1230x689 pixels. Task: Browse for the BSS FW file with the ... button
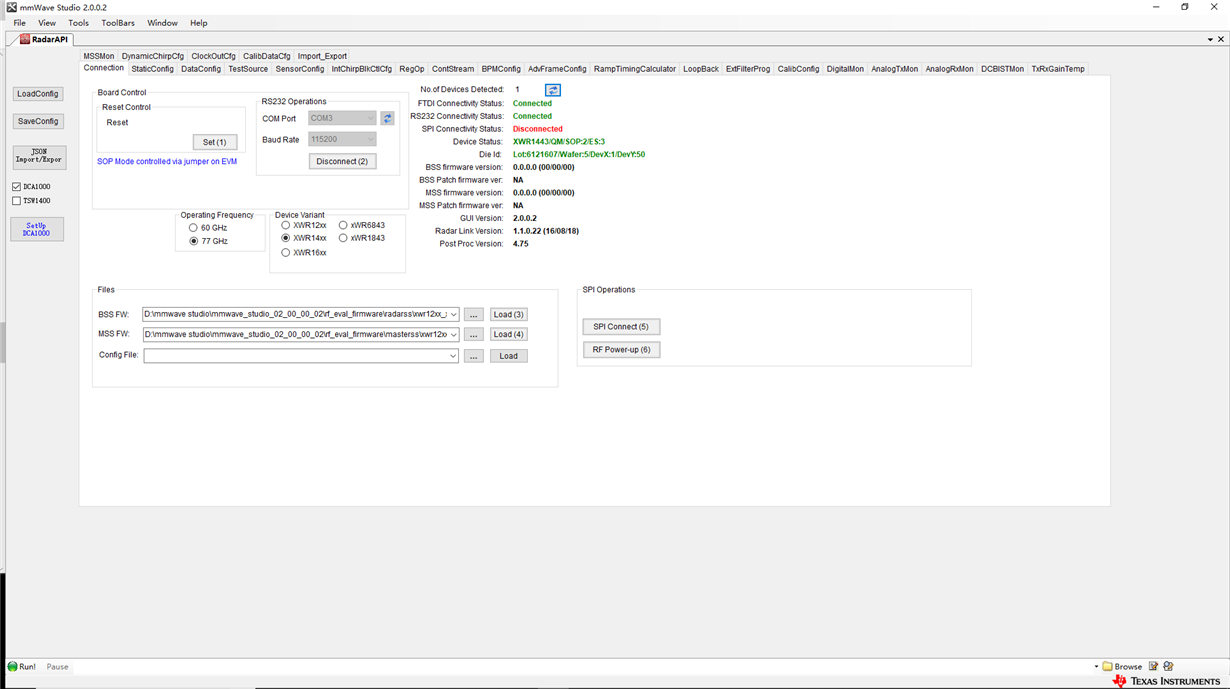tap(474, 314)
